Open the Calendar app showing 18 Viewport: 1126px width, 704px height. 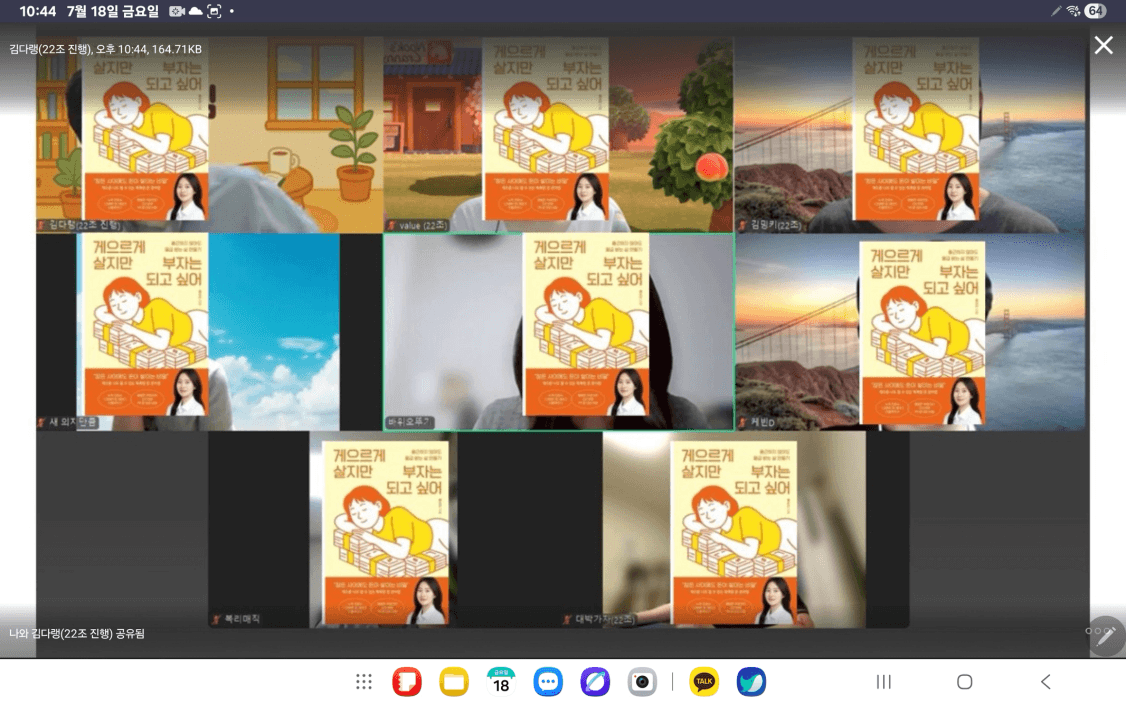501,682
